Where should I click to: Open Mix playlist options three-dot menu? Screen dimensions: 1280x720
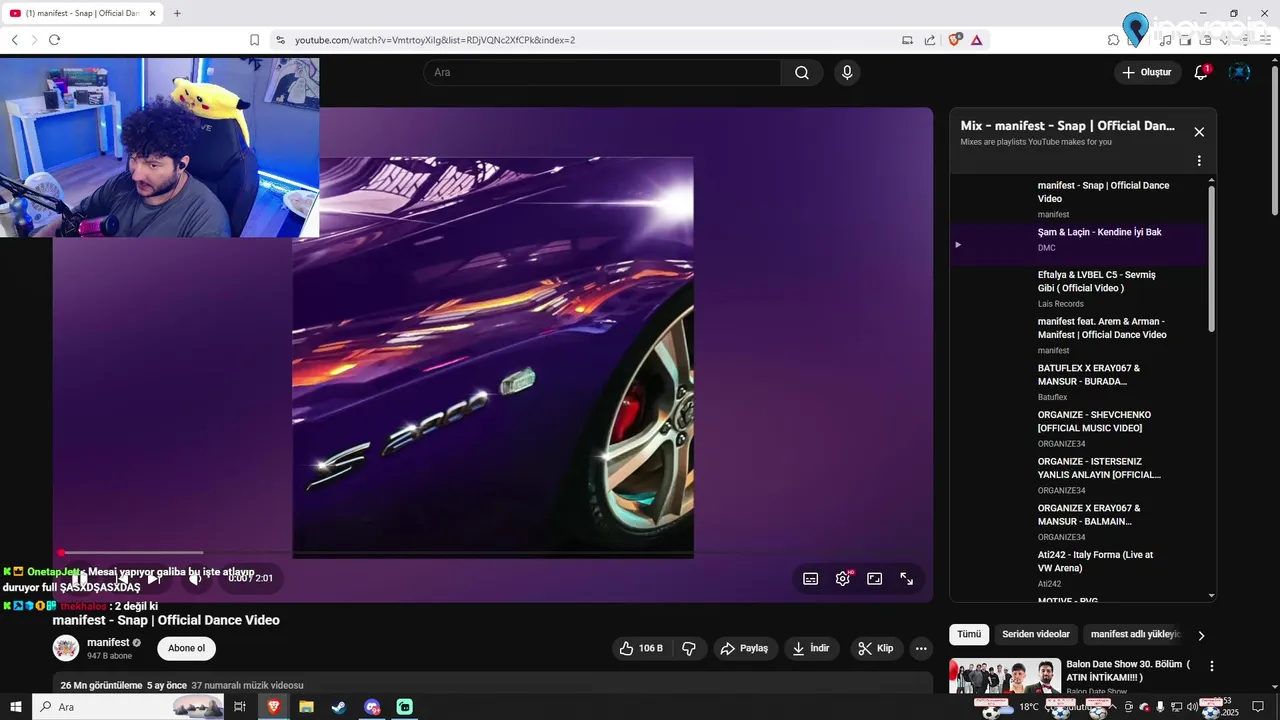point(1199,161)
